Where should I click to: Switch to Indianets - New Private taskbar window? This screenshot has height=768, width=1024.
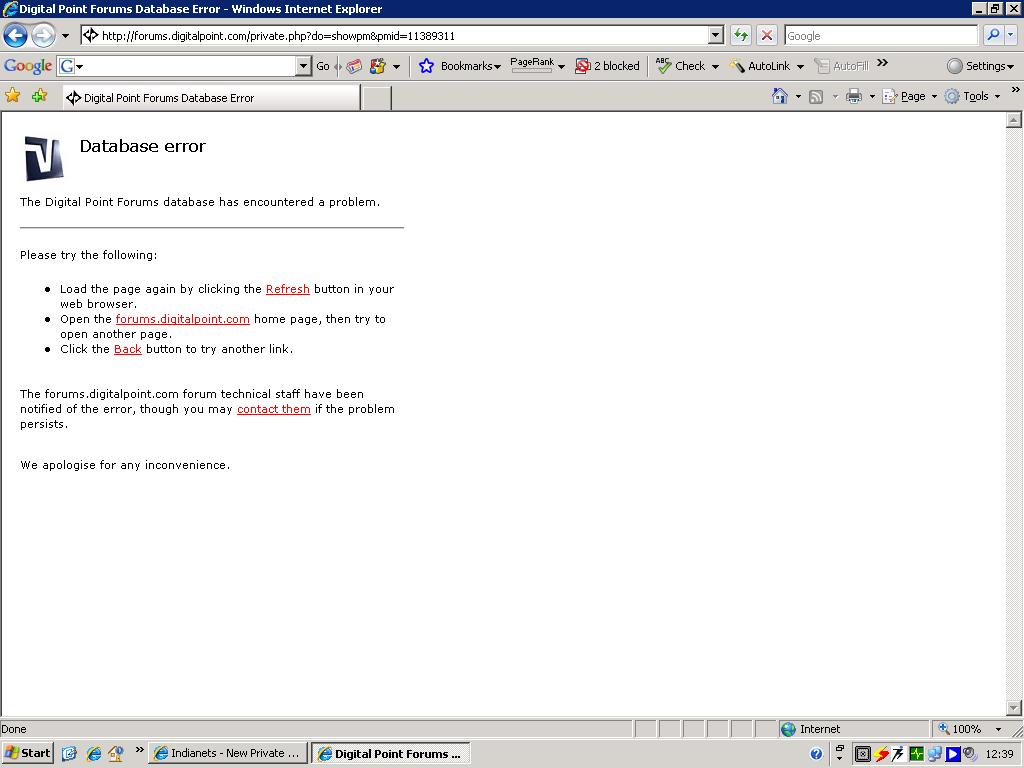coord(228,753)
